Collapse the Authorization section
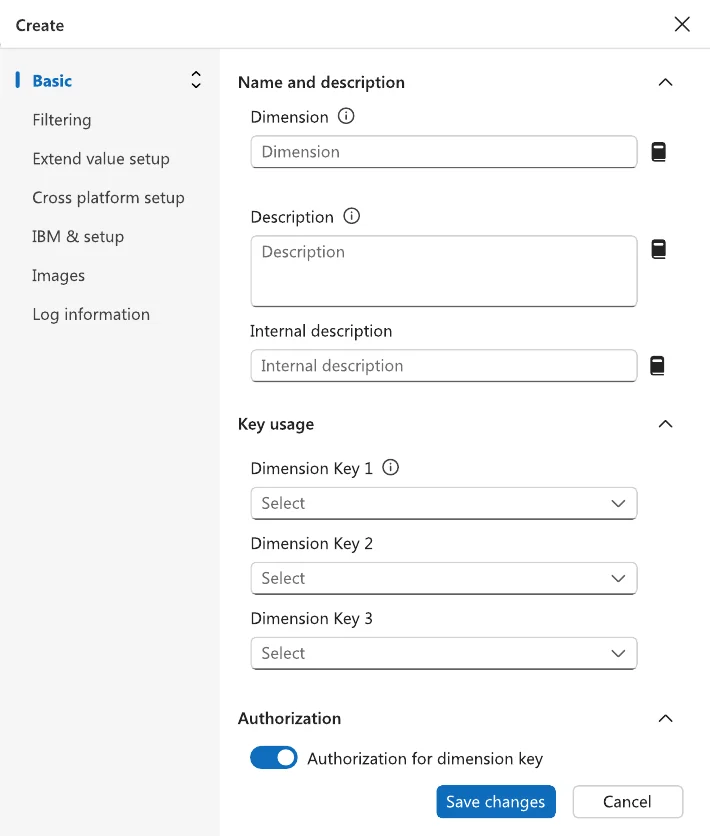Viewport: 710px width, 836px height. [665, 718]
